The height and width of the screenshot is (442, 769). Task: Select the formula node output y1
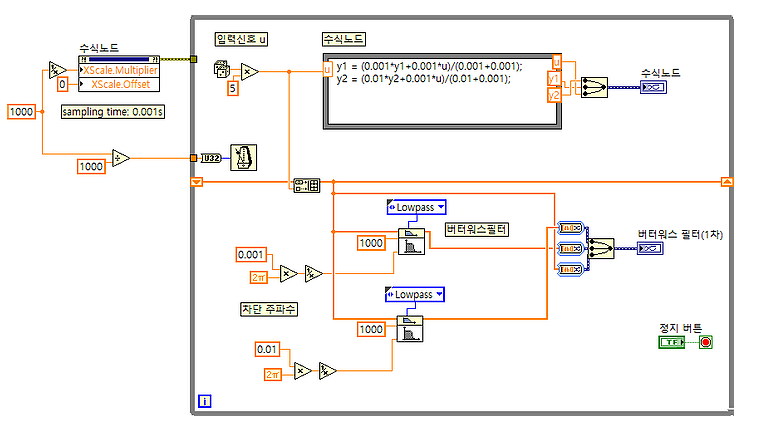(x=554, y=79)
